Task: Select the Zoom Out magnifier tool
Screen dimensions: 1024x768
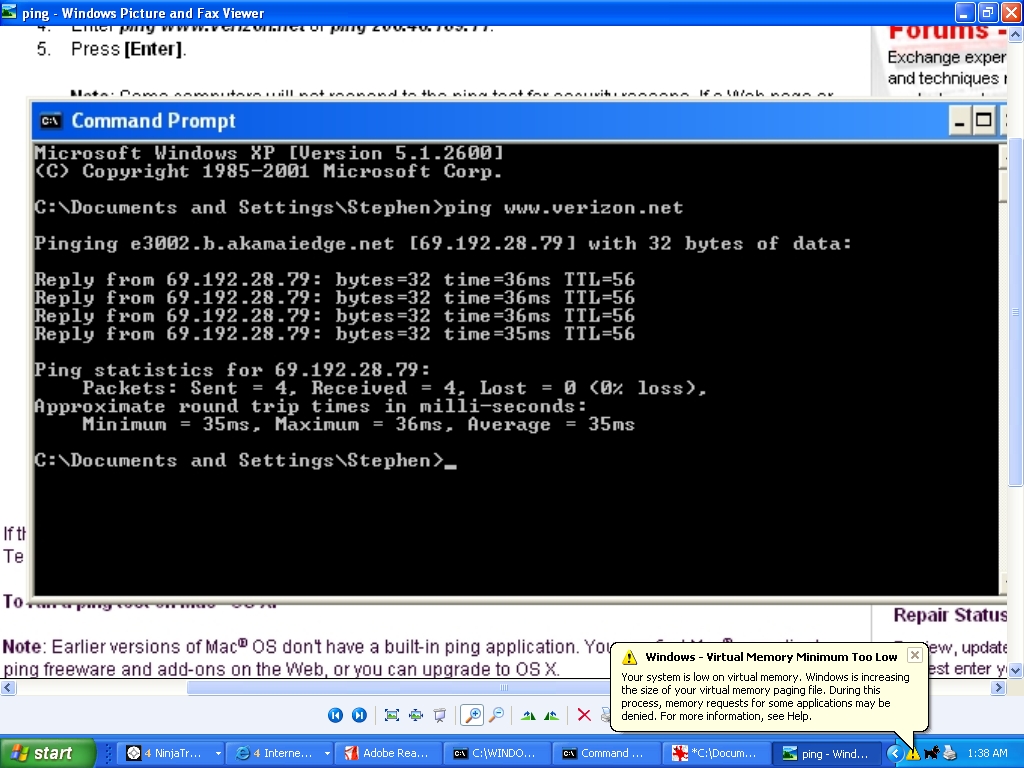Action: (496, 715)
